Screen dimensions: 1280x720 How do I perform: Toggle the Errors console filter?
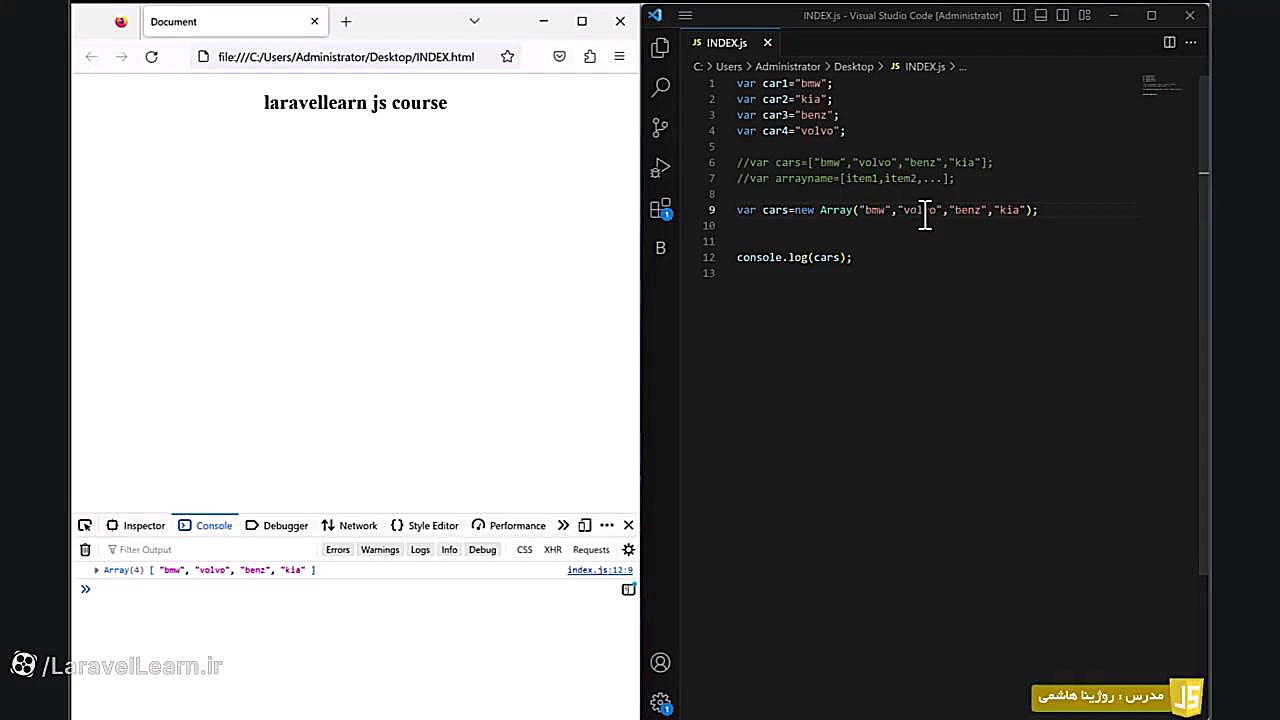point(338,549)
